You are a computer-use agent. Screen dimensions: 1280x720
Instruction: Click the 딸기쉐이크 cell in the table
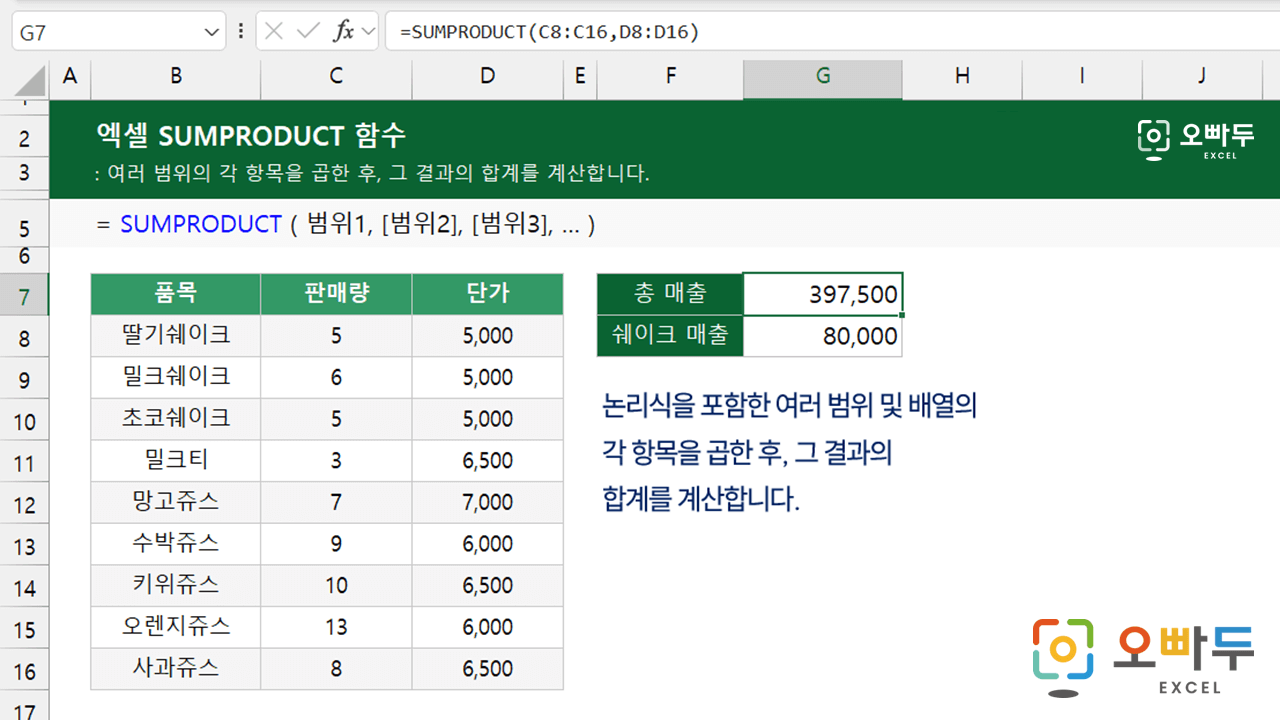click(x=175, y=336)
